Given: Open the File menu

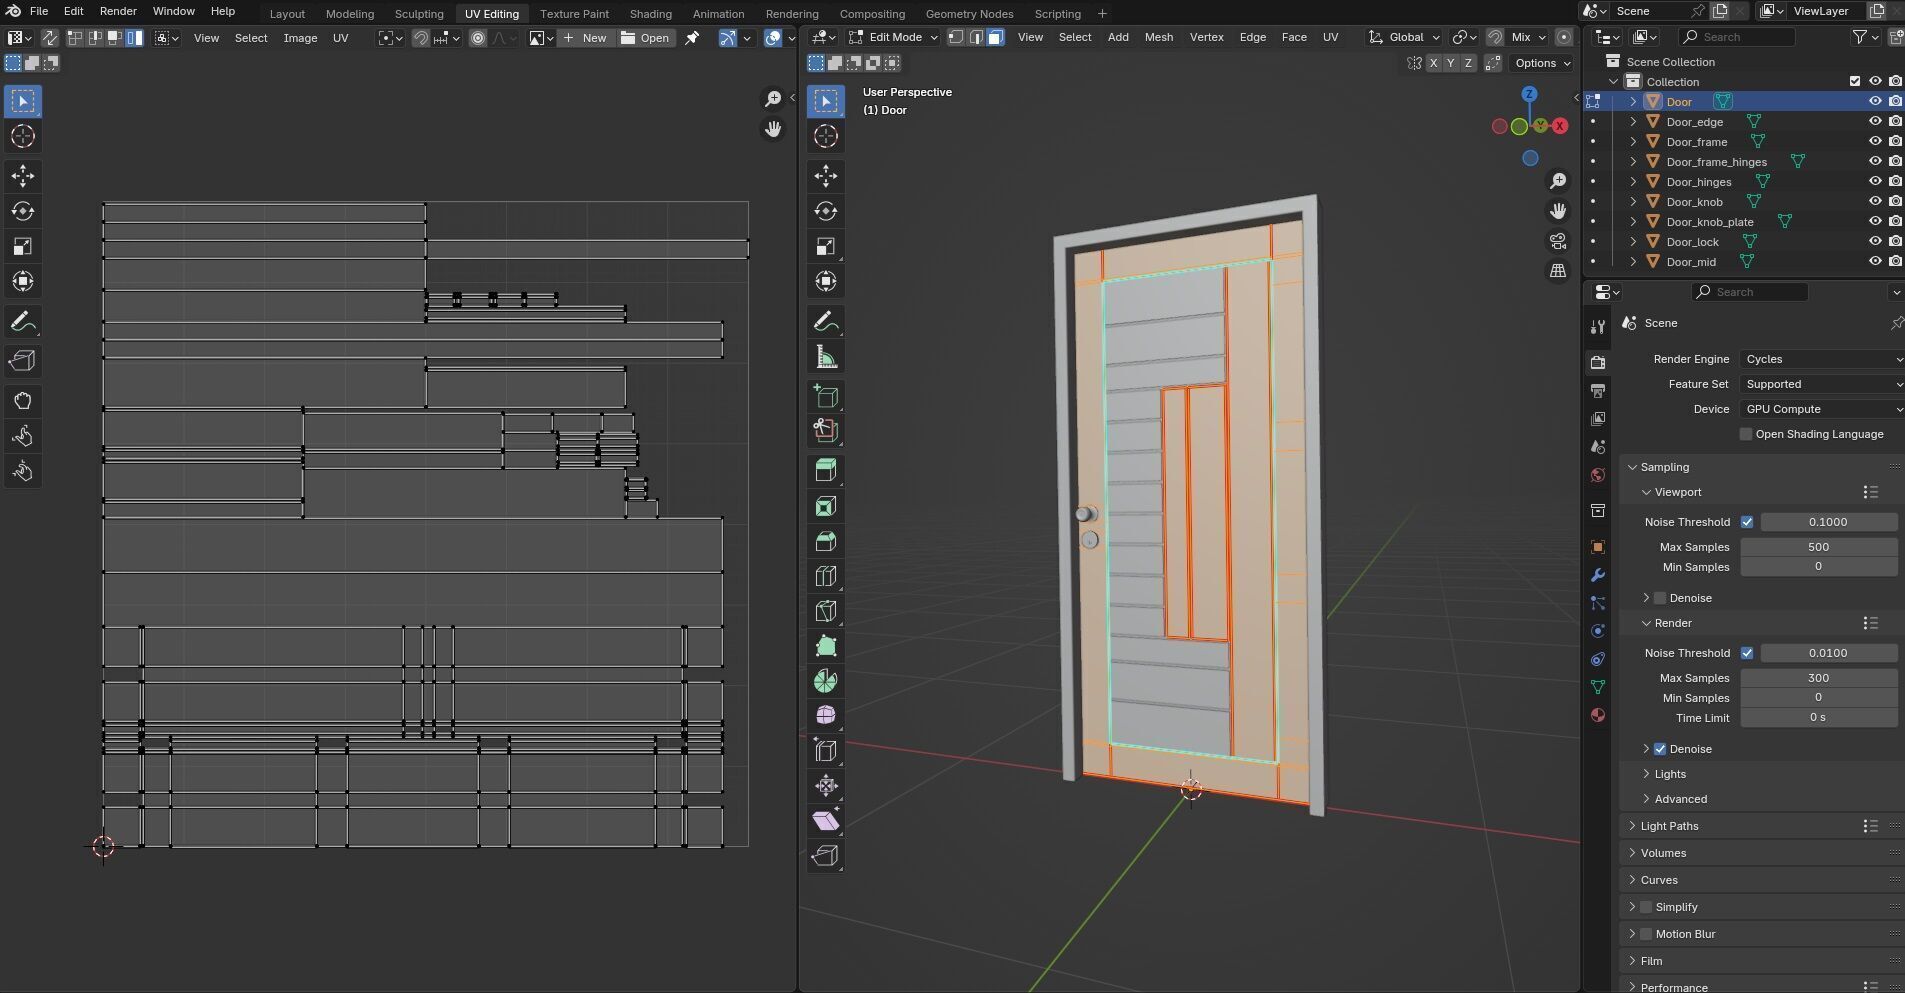Looking at the screenshot, I should click(x=39, y=11).
